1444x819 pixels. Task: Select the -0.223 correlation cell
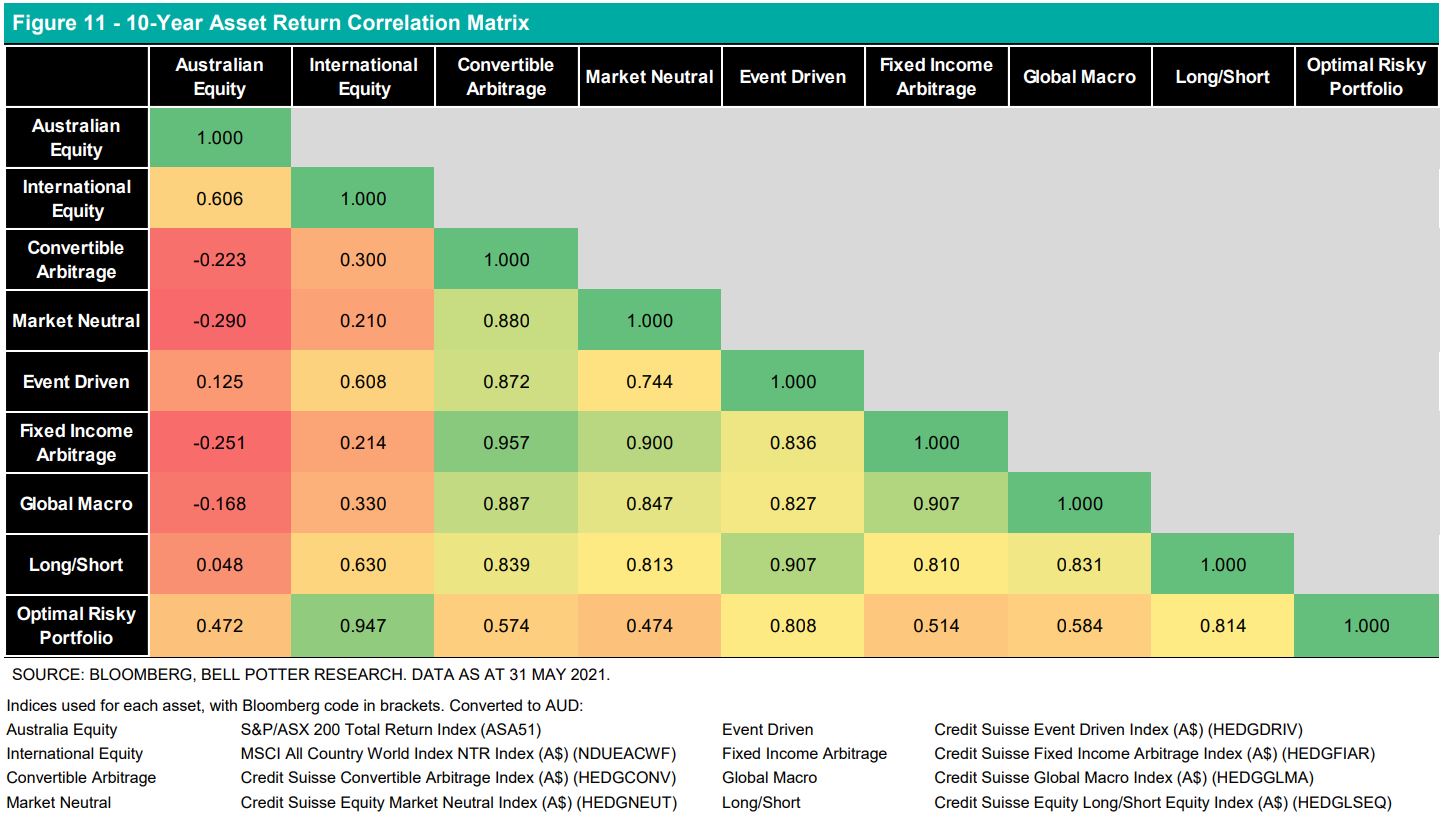(219, 260)
